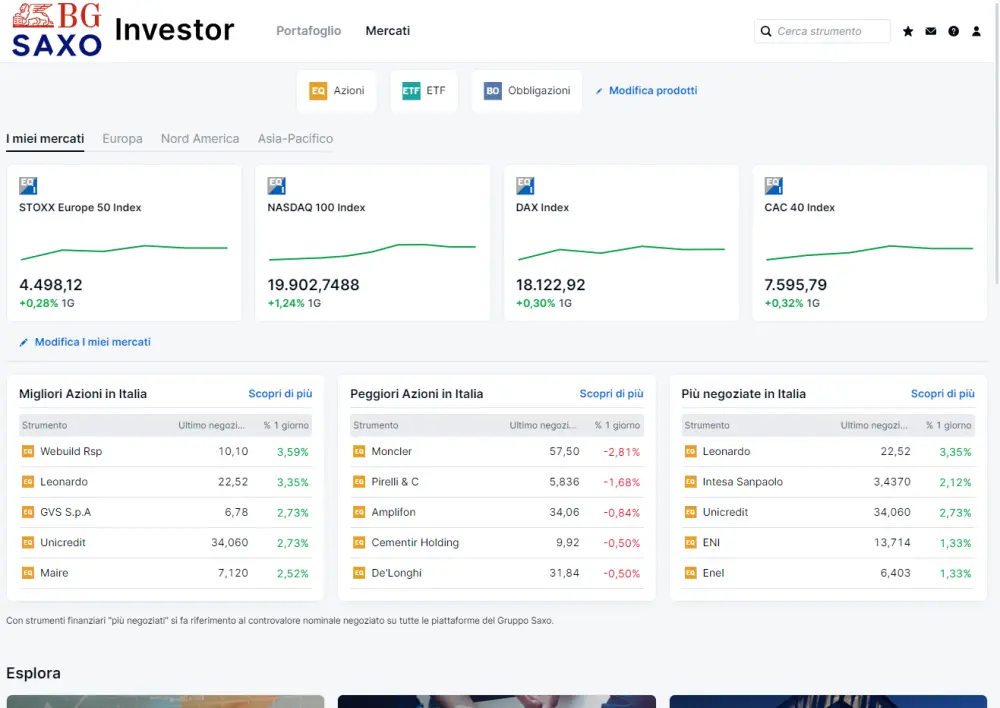Open the DAX Index chart
Image resolution: width=1000 pixels, height=708 pixels.
tap(621, 252)
